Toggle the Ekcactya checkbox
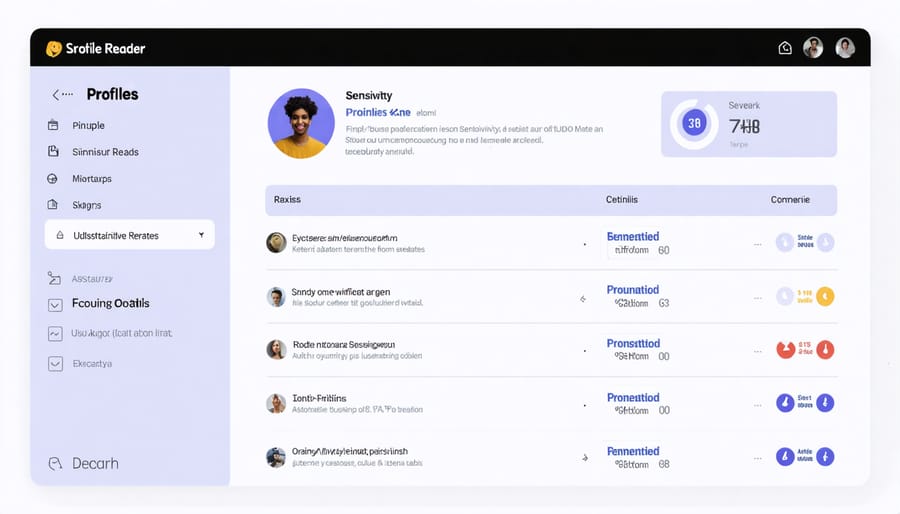The height and width of the screenshot is (514, 900). 55,364
